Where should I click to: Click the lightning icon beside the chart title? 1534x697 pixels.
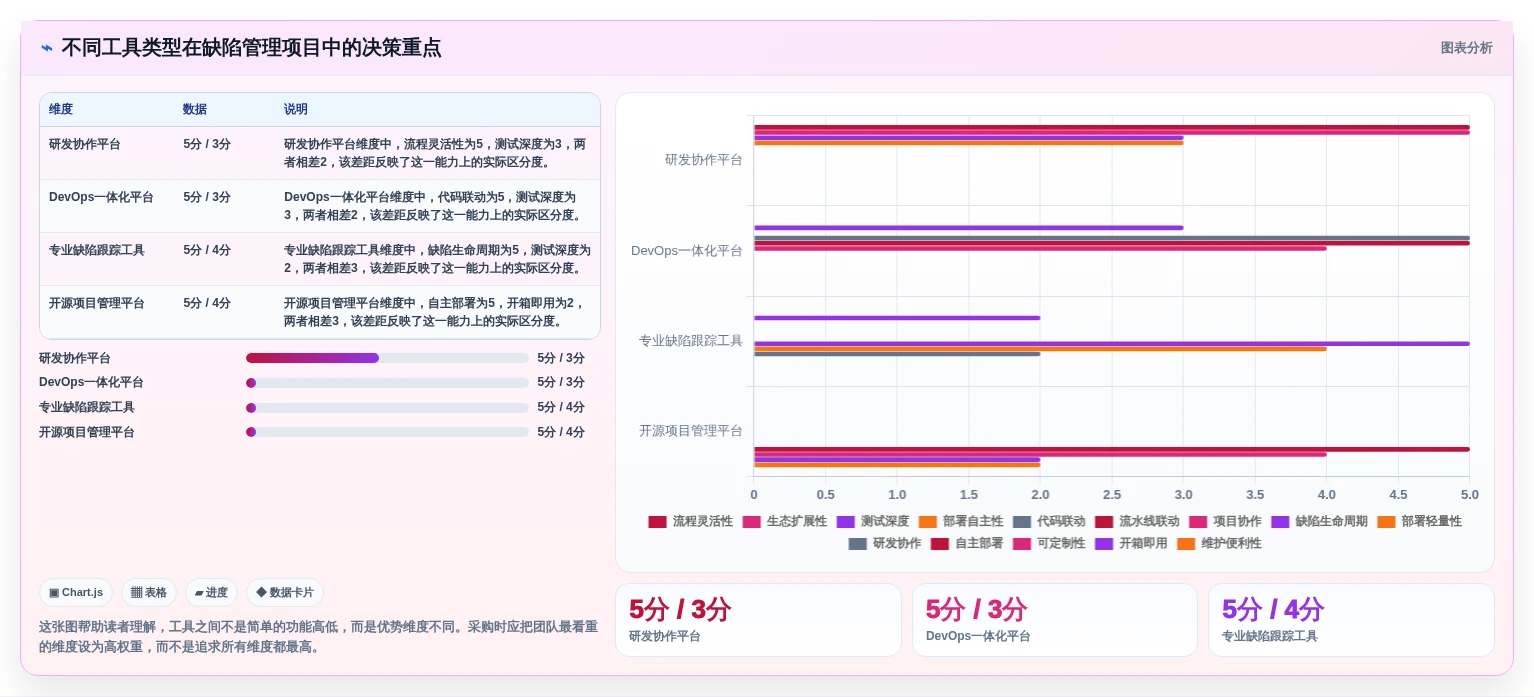tap(47, 48)
